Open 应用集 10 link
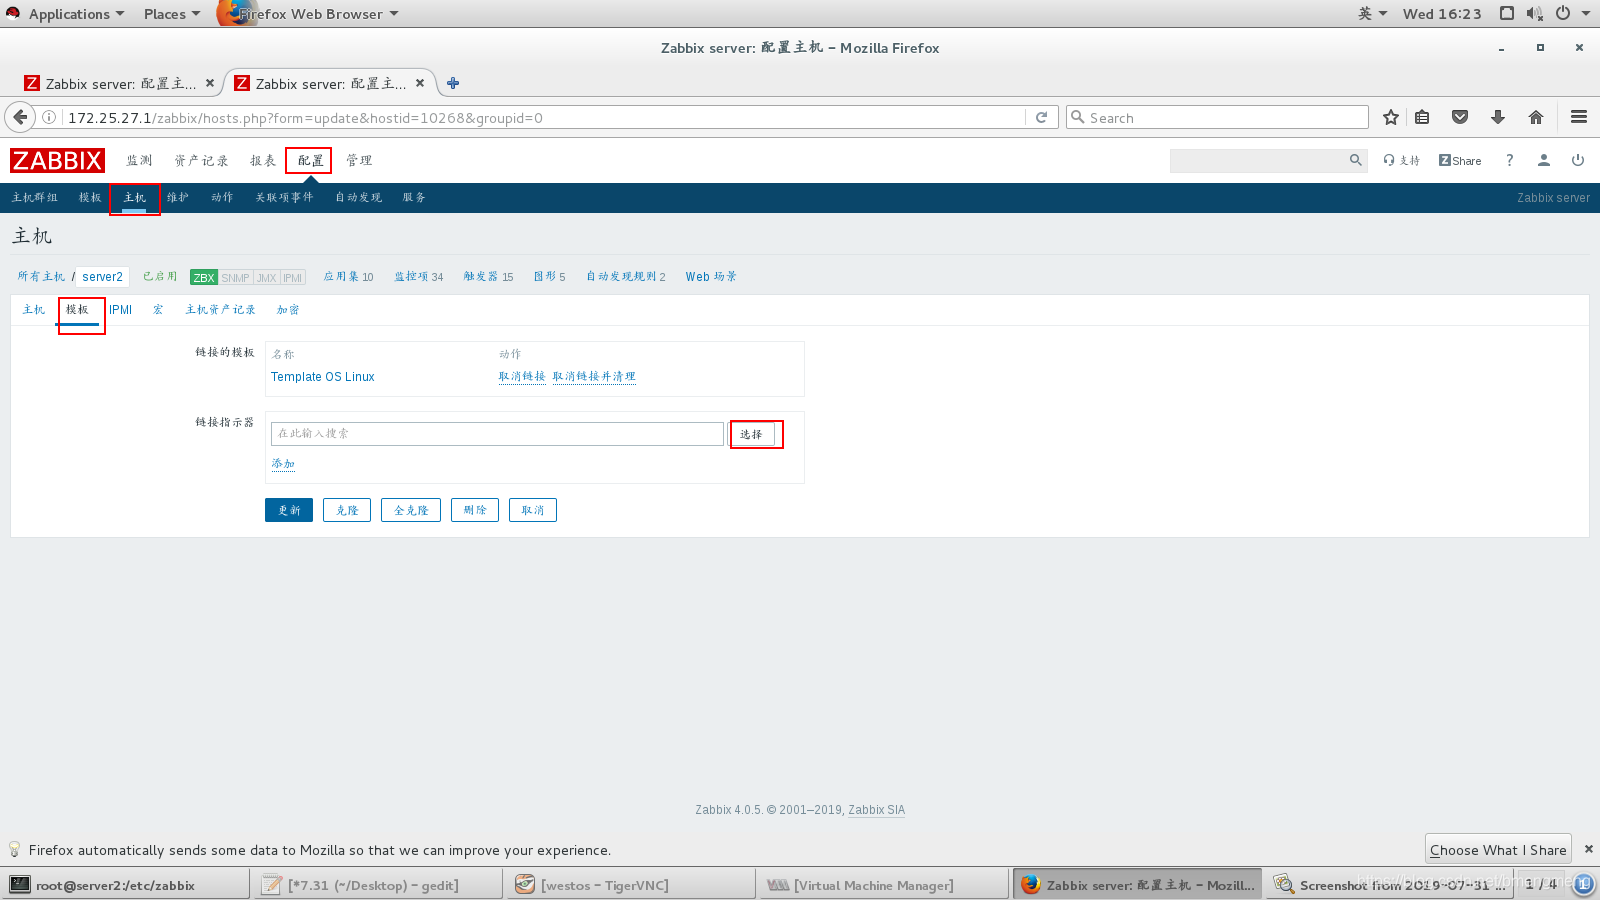1600x900 pixels. (348, 277)
